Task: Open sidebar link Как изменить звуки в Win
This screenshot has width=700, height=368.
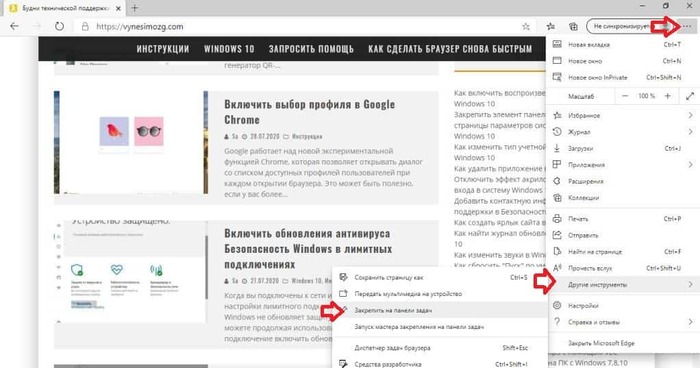Action: [500, 255]
